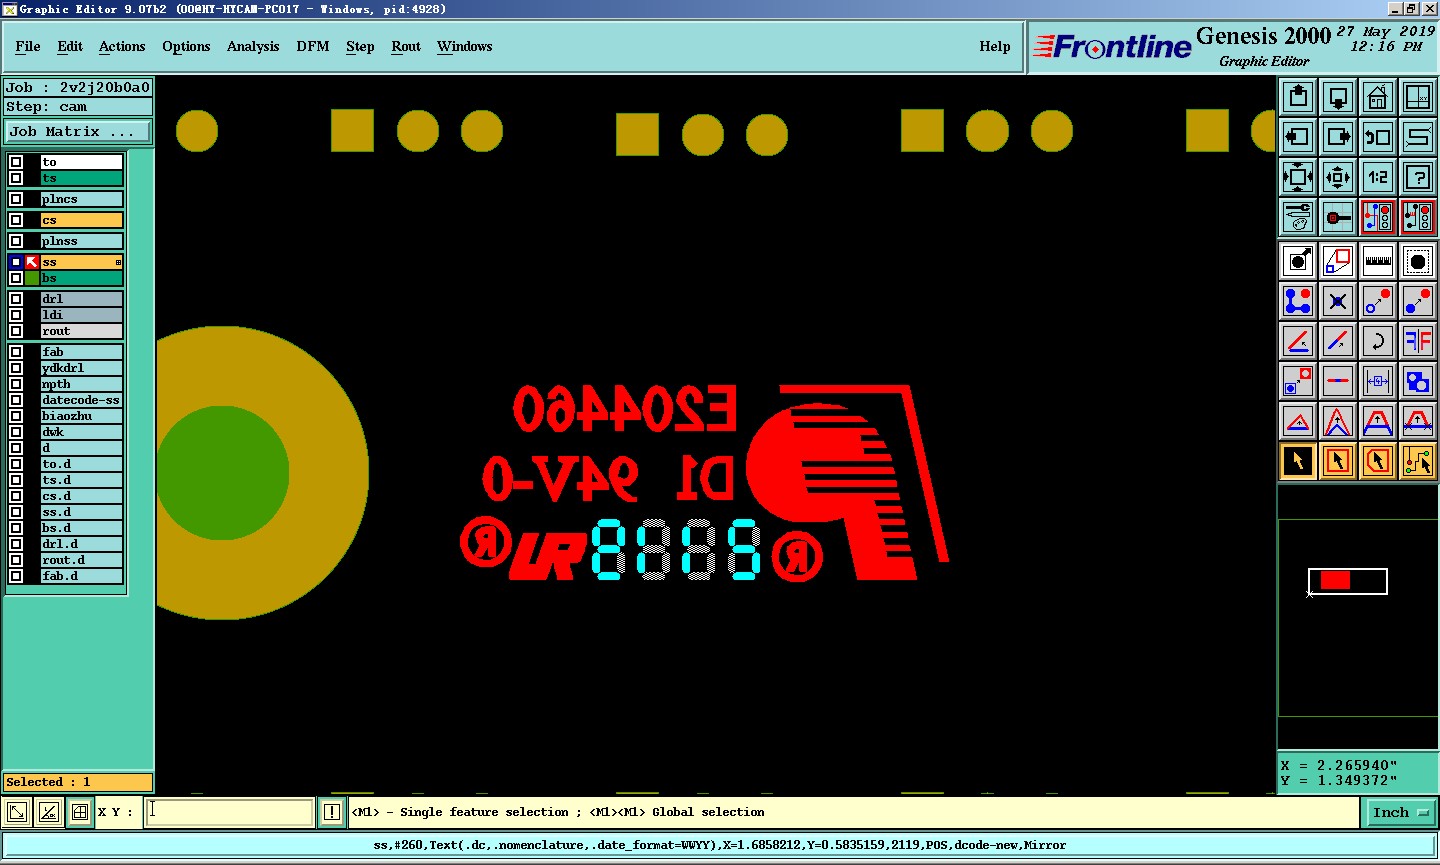Open the Rout menu
The height and width of the screenshot is (865, 1440).
(406, 47)
